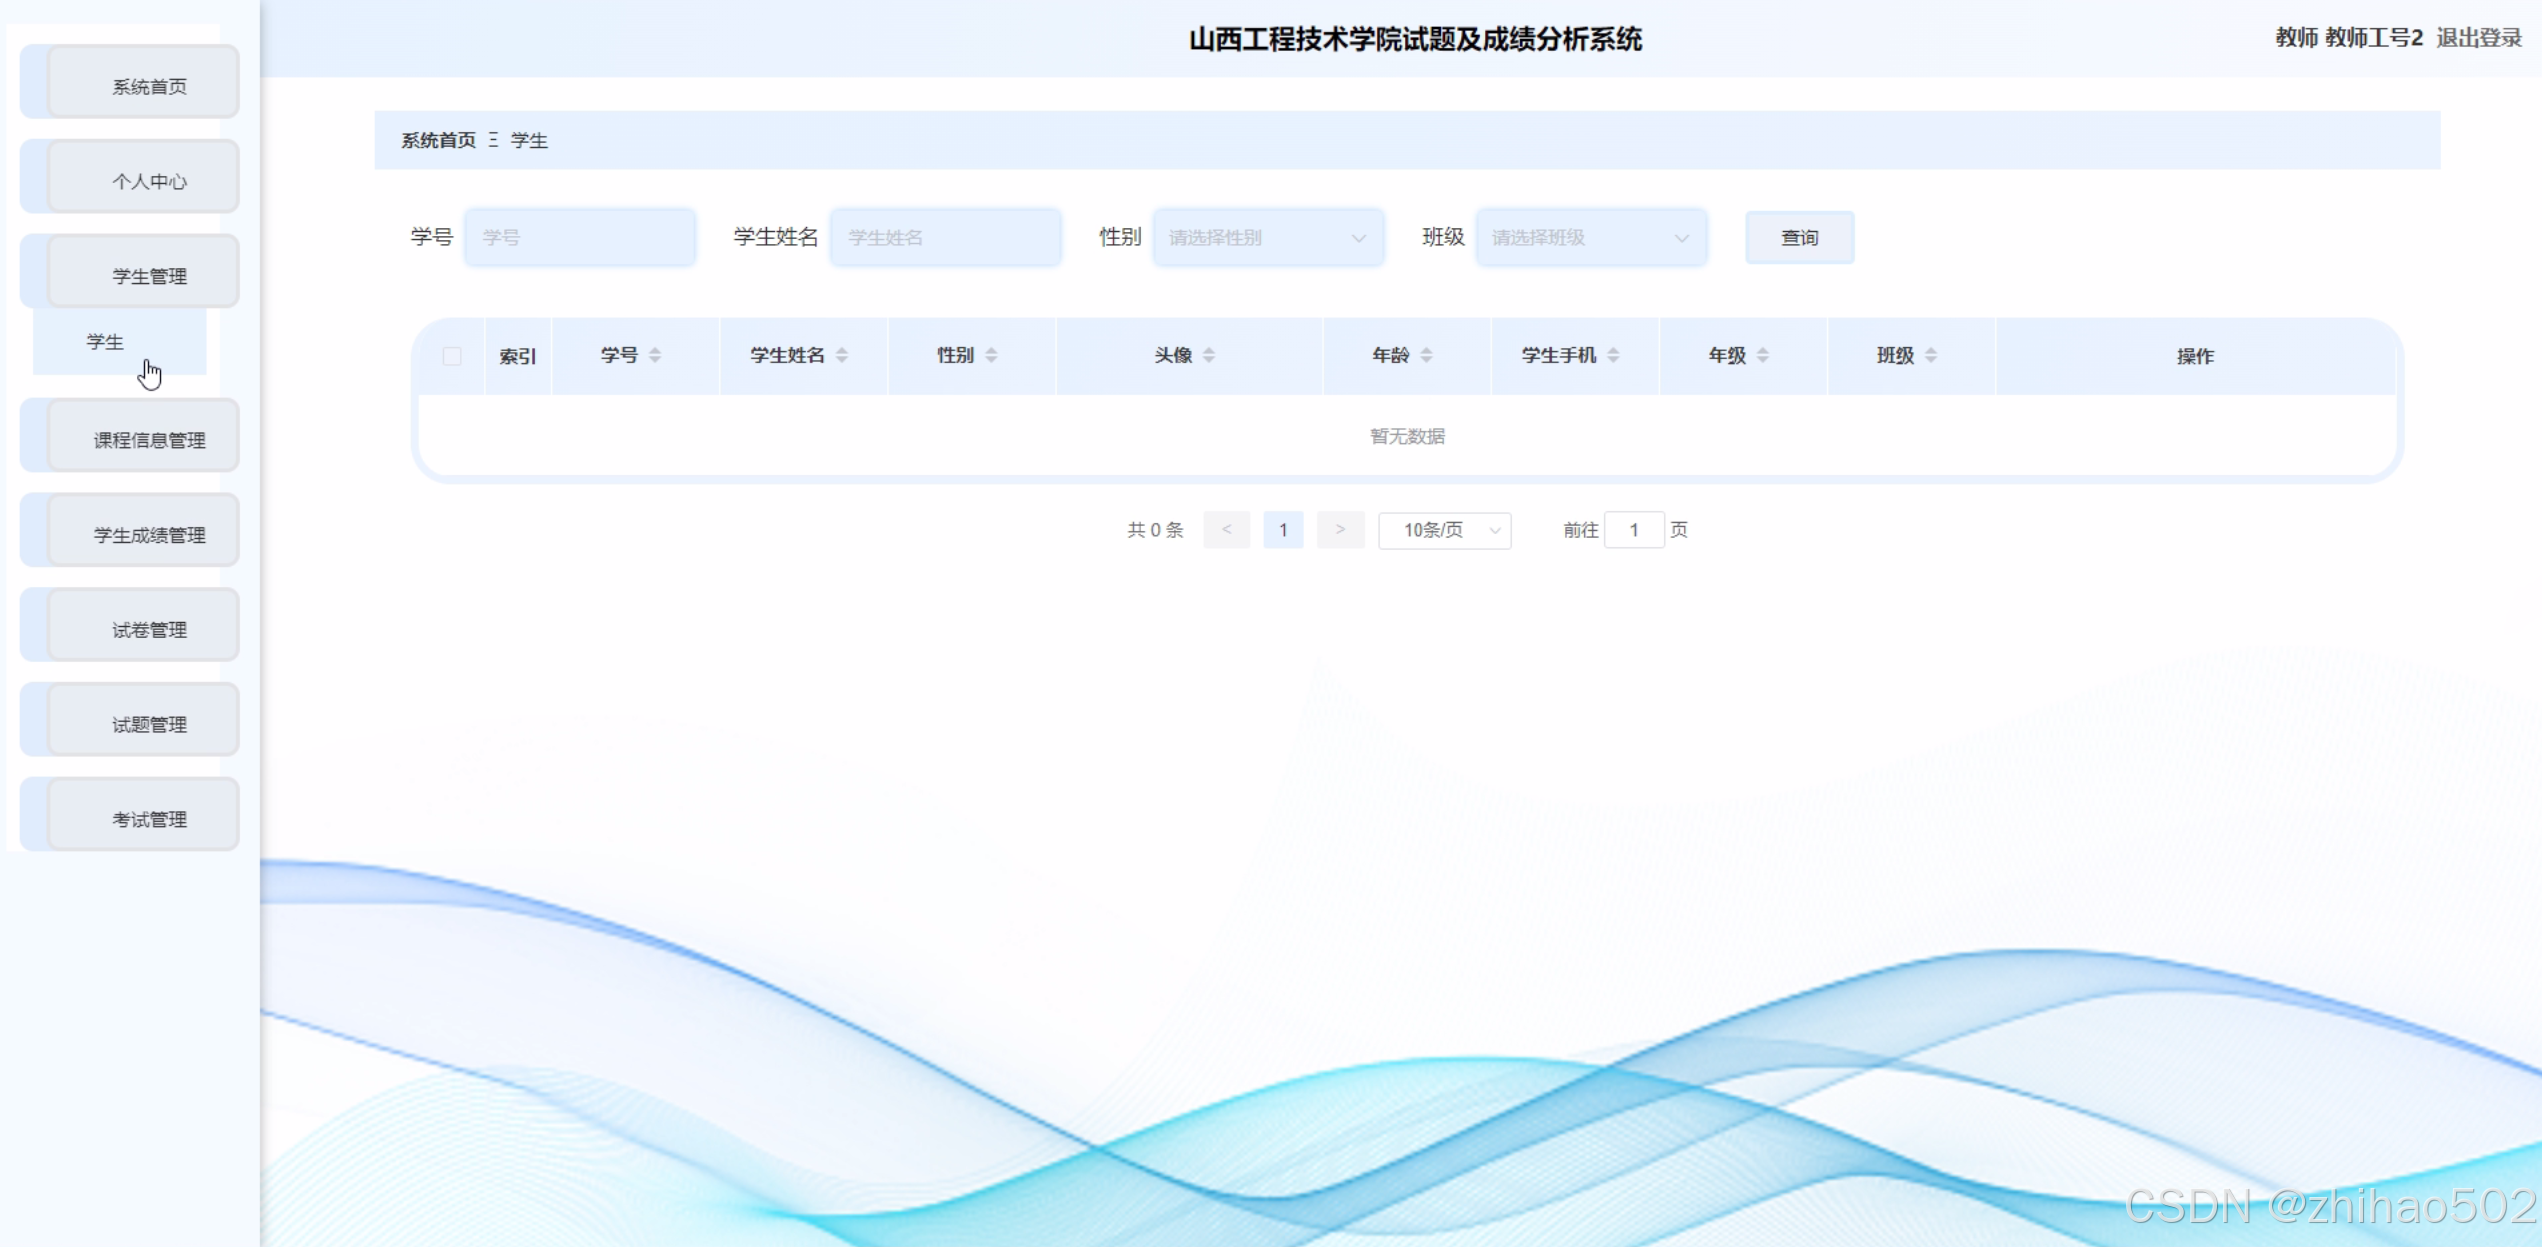Sort by 年级 column arrows
The image size is (2542, 1247).
click(1763, 355)
